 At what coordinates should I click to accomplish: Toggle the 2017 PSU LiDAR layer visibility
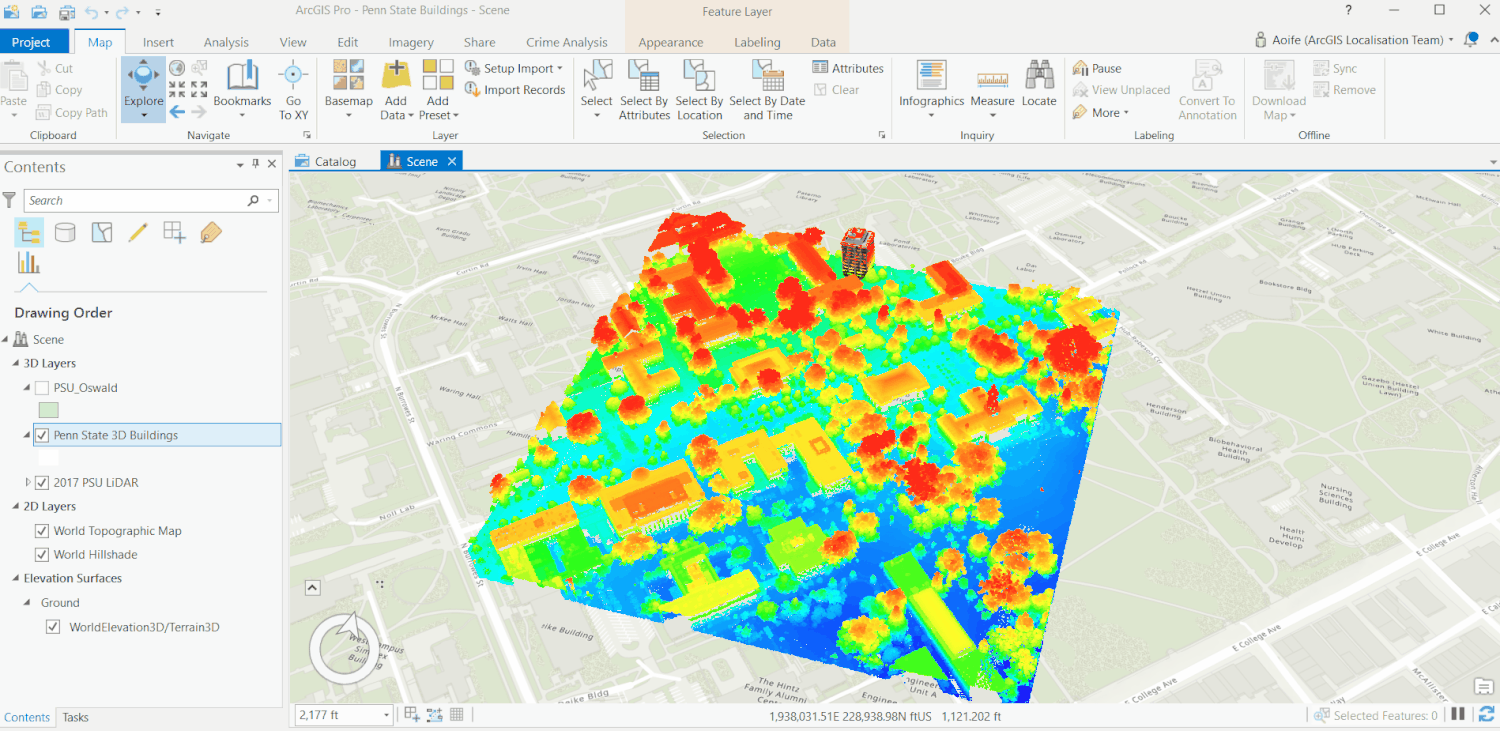(x=42, y=483)
